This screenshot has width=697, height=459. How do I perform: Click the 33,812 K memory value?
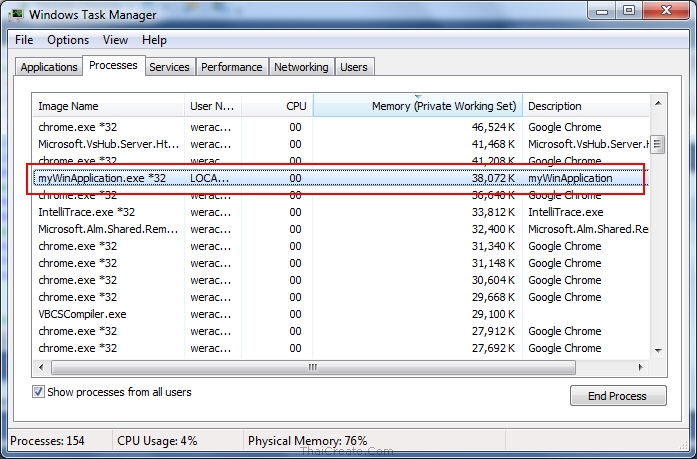click(493, 212)
